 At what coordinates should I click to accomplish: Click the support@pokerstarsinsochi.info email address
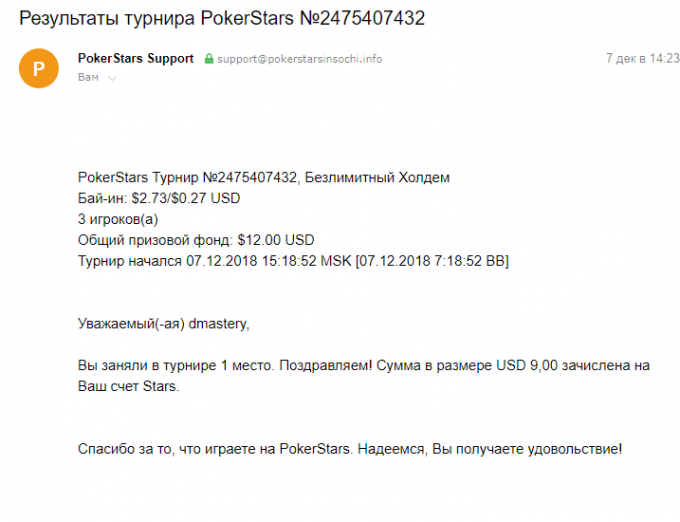click(x=300, y=59)
